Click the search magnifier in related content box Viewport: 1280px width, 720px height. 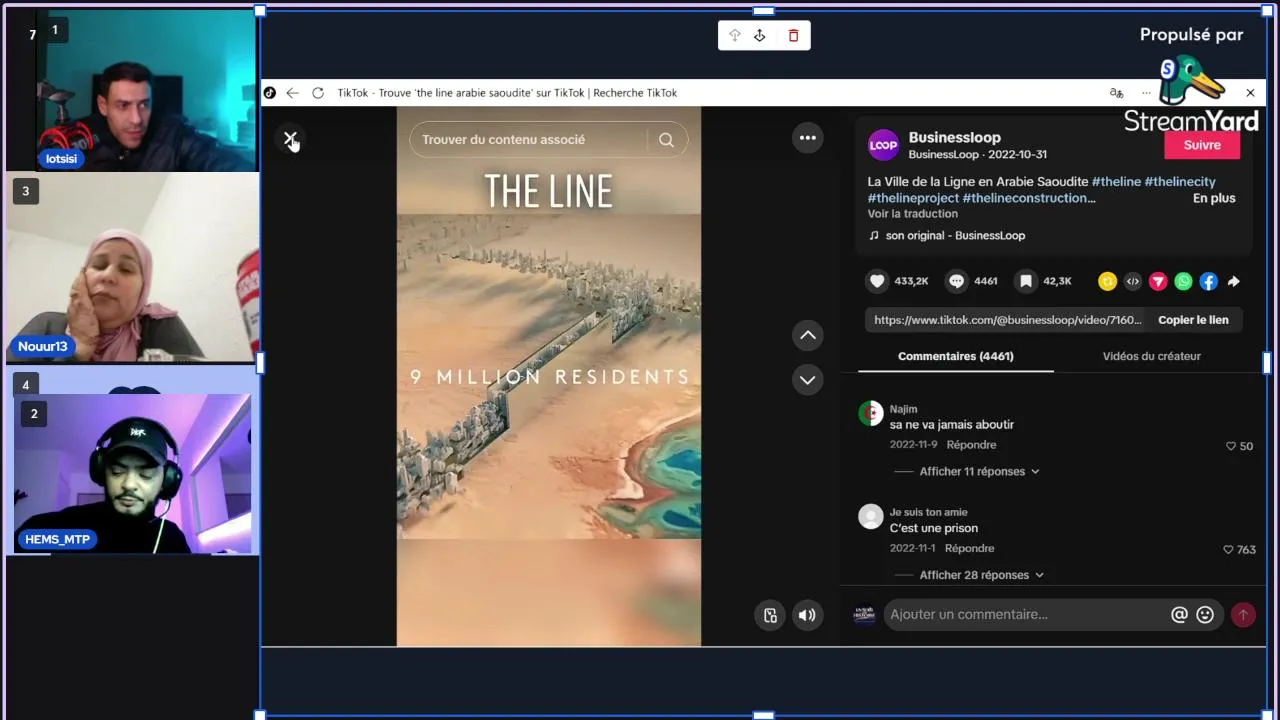click(x=666, y=140)
